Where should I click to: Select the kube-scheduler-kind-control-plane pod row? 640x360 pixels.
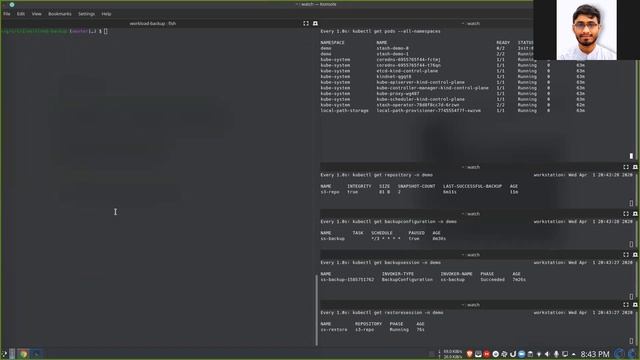[453, 99]
